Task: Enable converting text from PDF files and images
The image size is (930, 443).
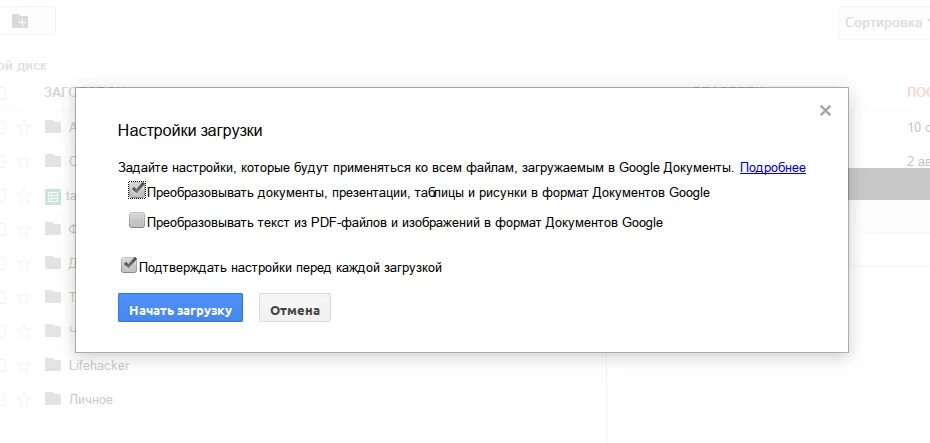Action: coord(136,221)
